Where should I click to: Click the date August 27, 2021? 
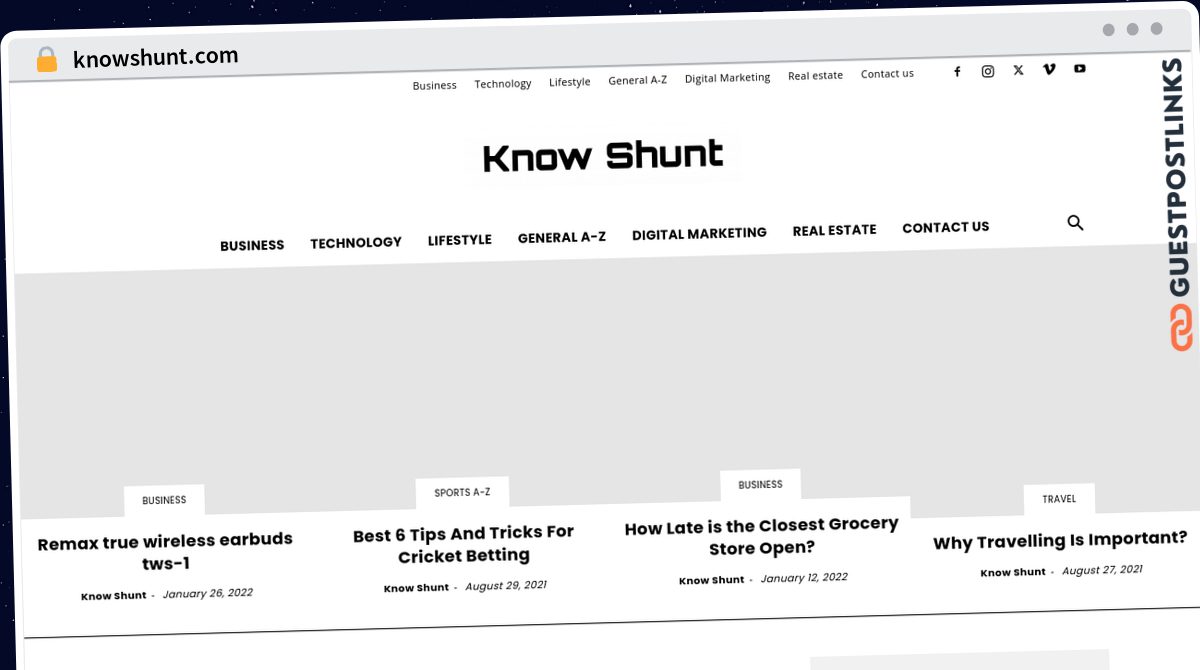pyautogui.click(x=1102, y=570)
